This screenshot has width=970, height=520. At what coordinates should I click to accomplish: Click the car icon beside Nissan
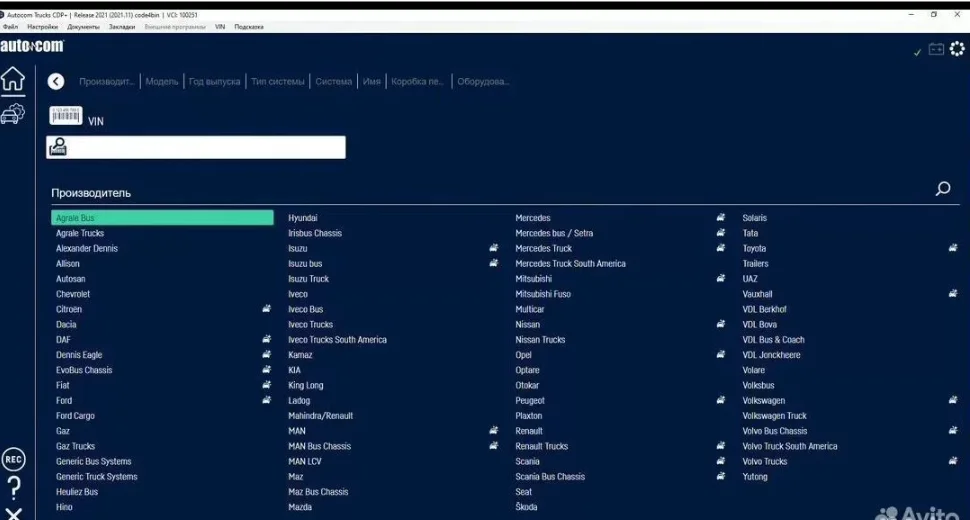coord(721,323)
